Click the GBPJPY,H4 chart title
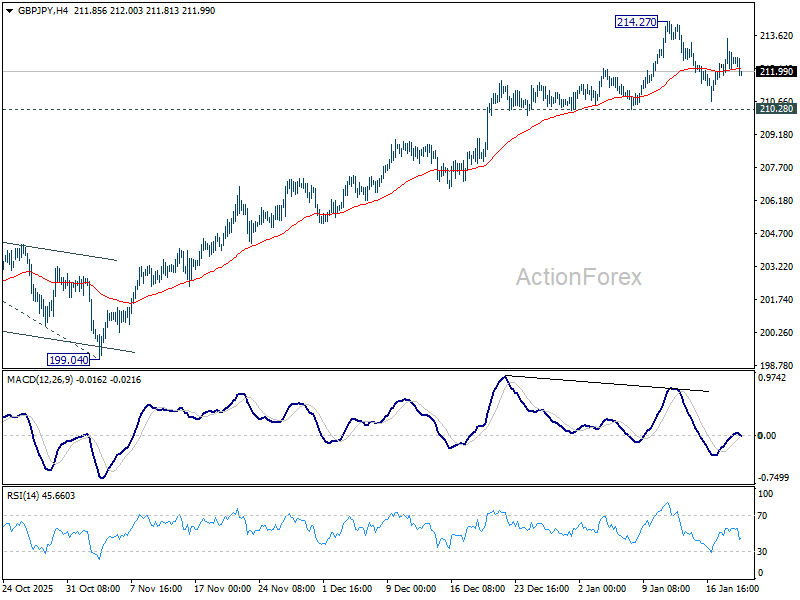Screen dimensions: 800x600 coord(43,11)
